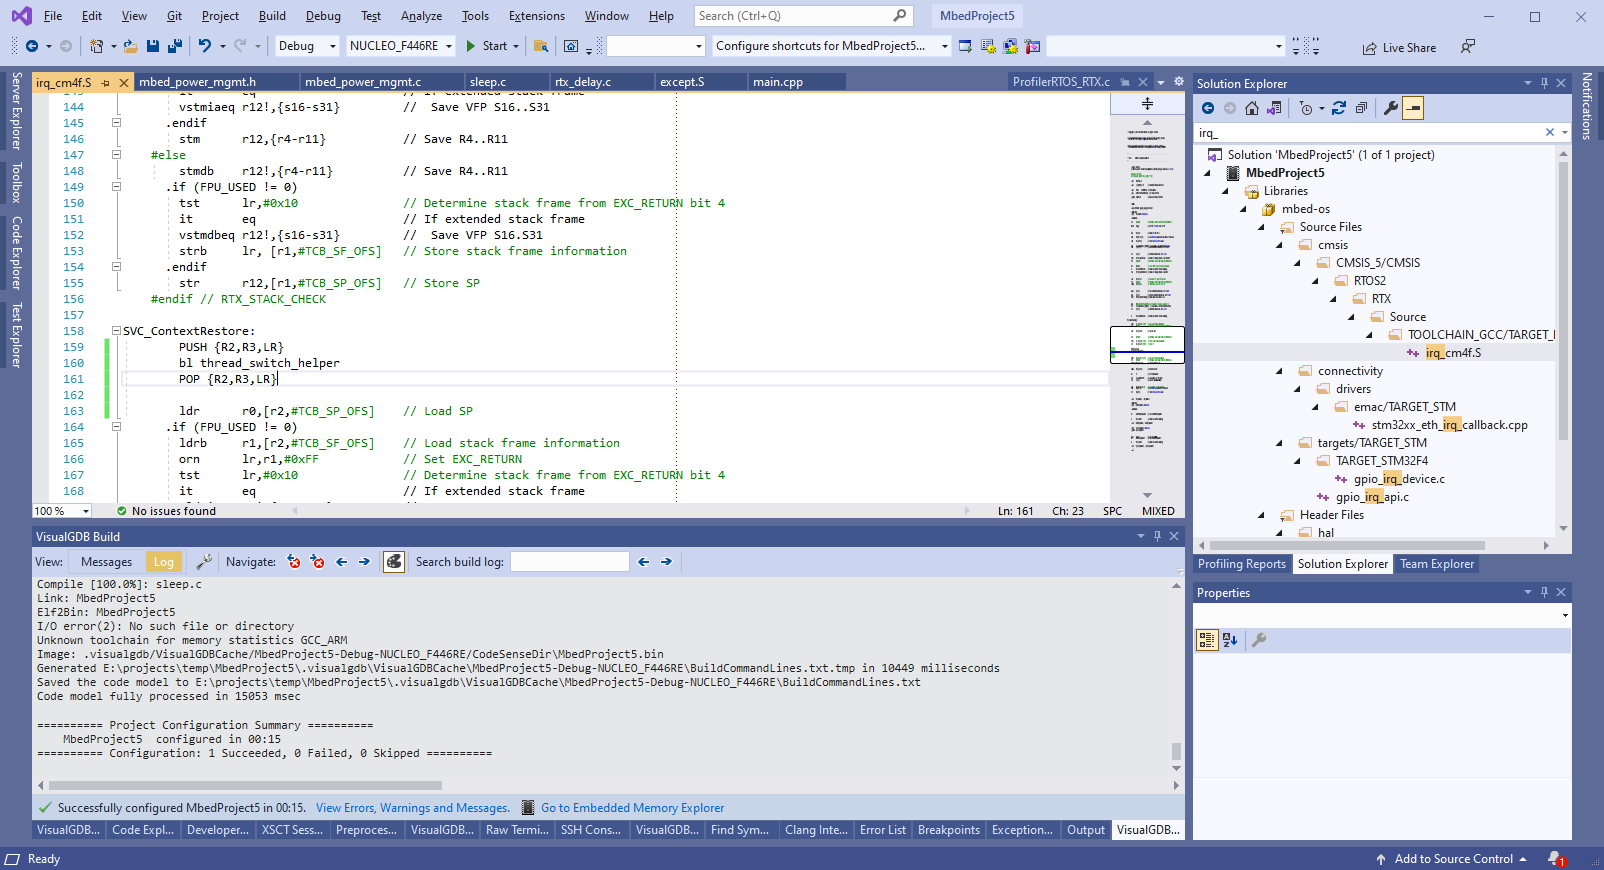Click Add to Source Control in status bar
This screenshot has height=870, width=1604.
point(1453,859)
